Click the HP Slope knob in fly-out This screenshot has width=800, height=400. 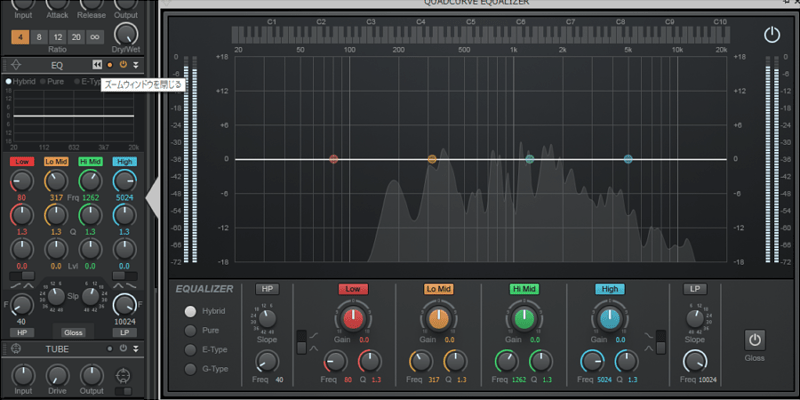point(267,319)
